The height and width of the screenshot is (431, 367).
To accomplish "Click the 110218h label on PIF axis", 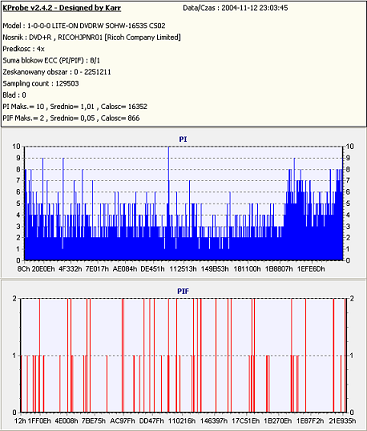I will [182, 421].
